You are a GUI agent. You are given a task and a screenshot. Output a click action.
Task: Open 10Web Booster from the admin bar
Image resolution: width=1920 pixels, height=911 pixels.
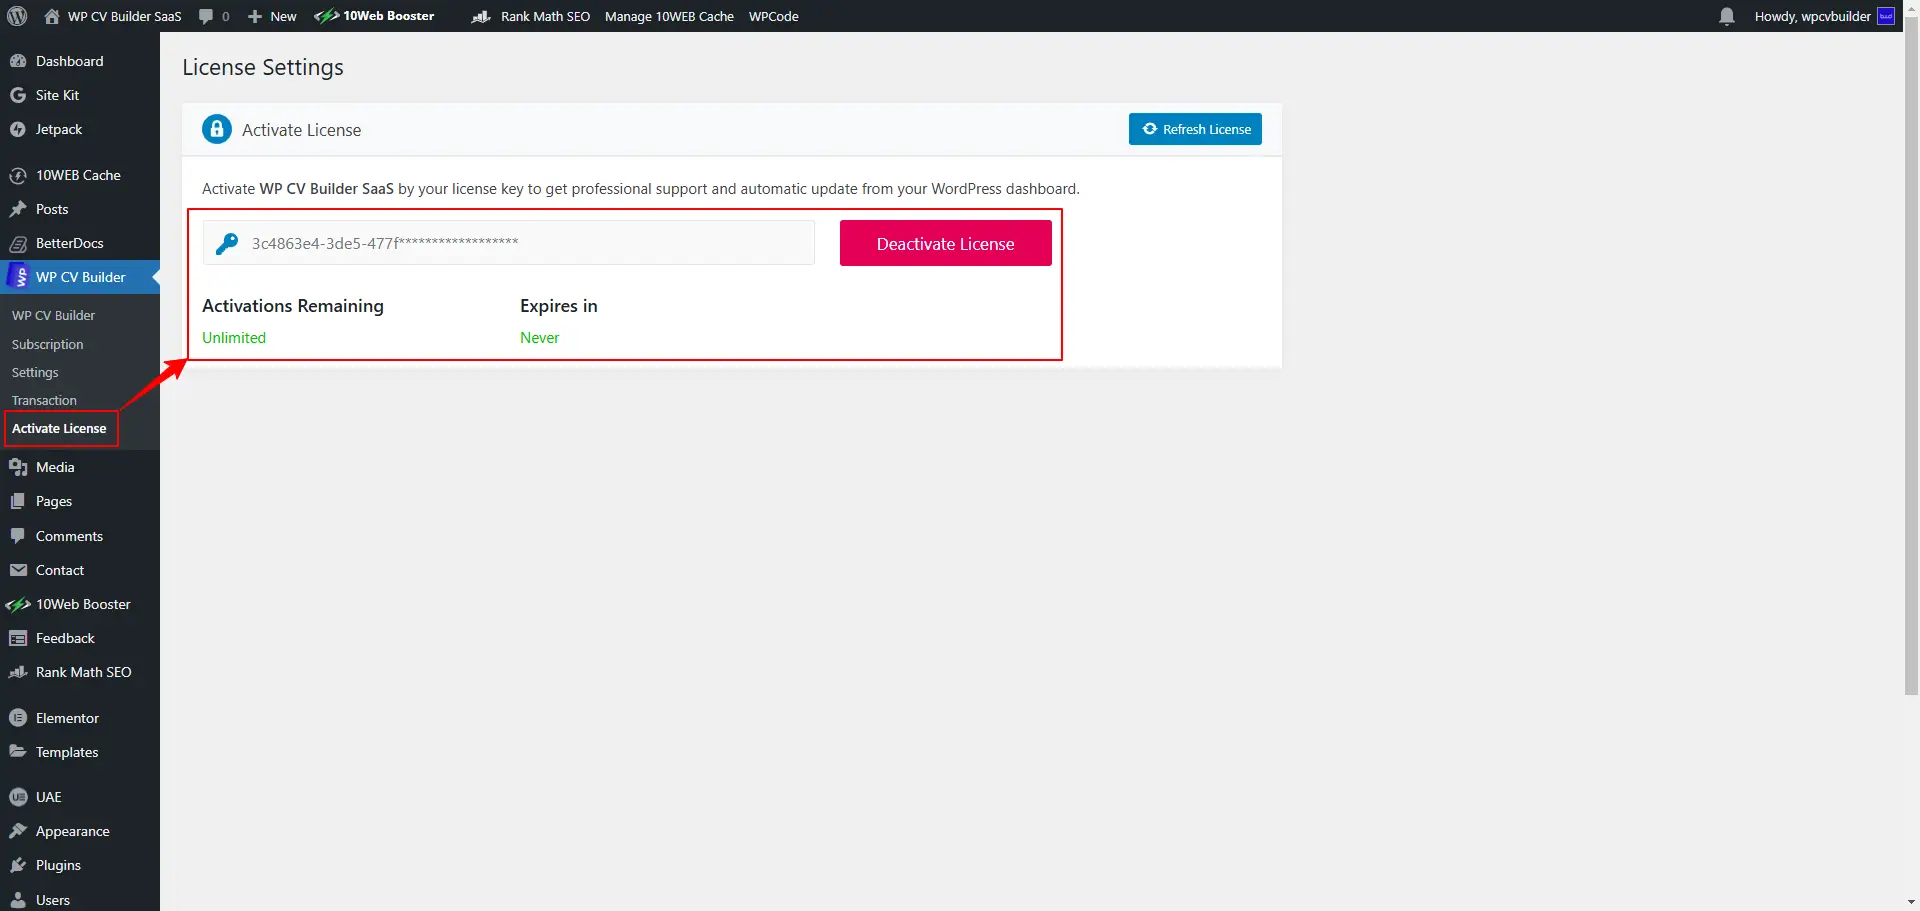click(x=374, y=16)
